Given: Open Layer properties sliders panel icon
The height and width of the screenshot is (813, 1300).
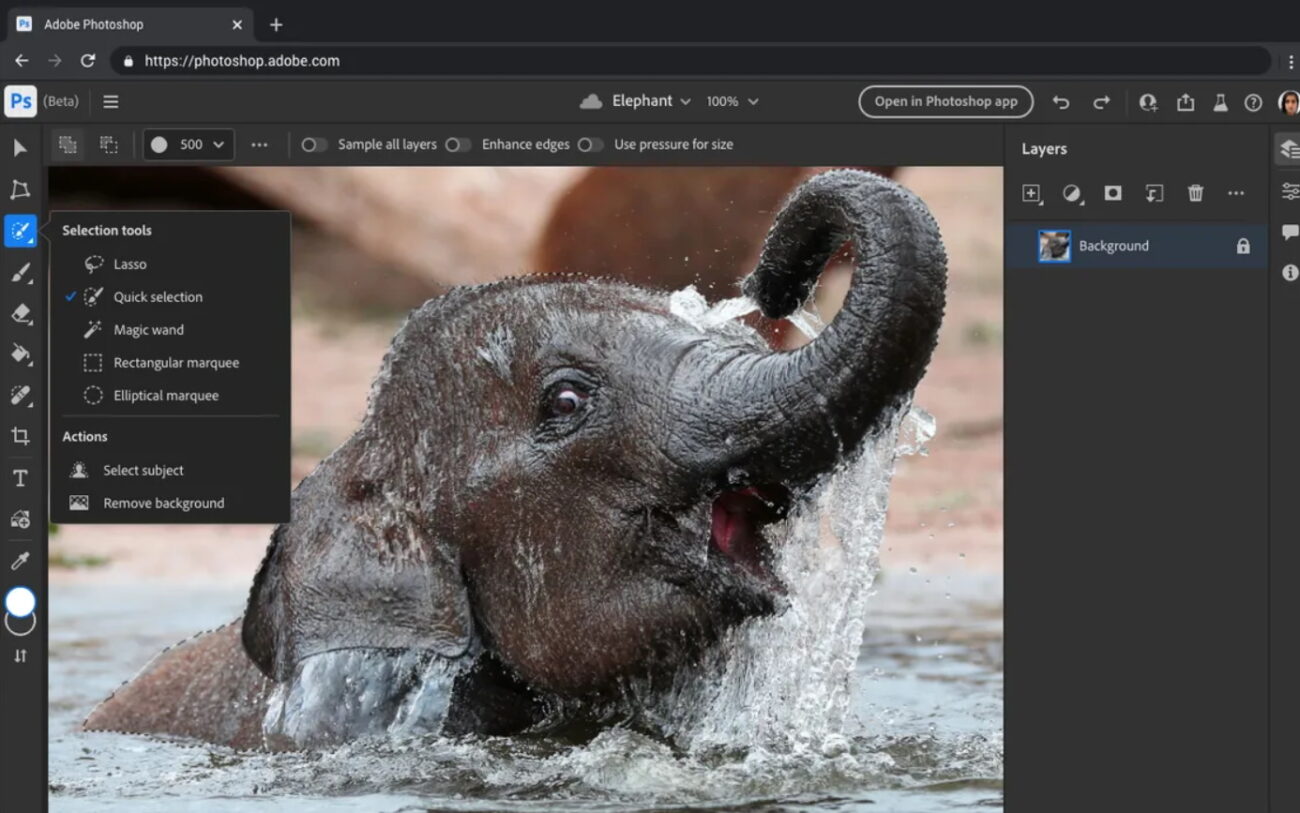Looking at the screenshot, I should [x=1290, y=191].
